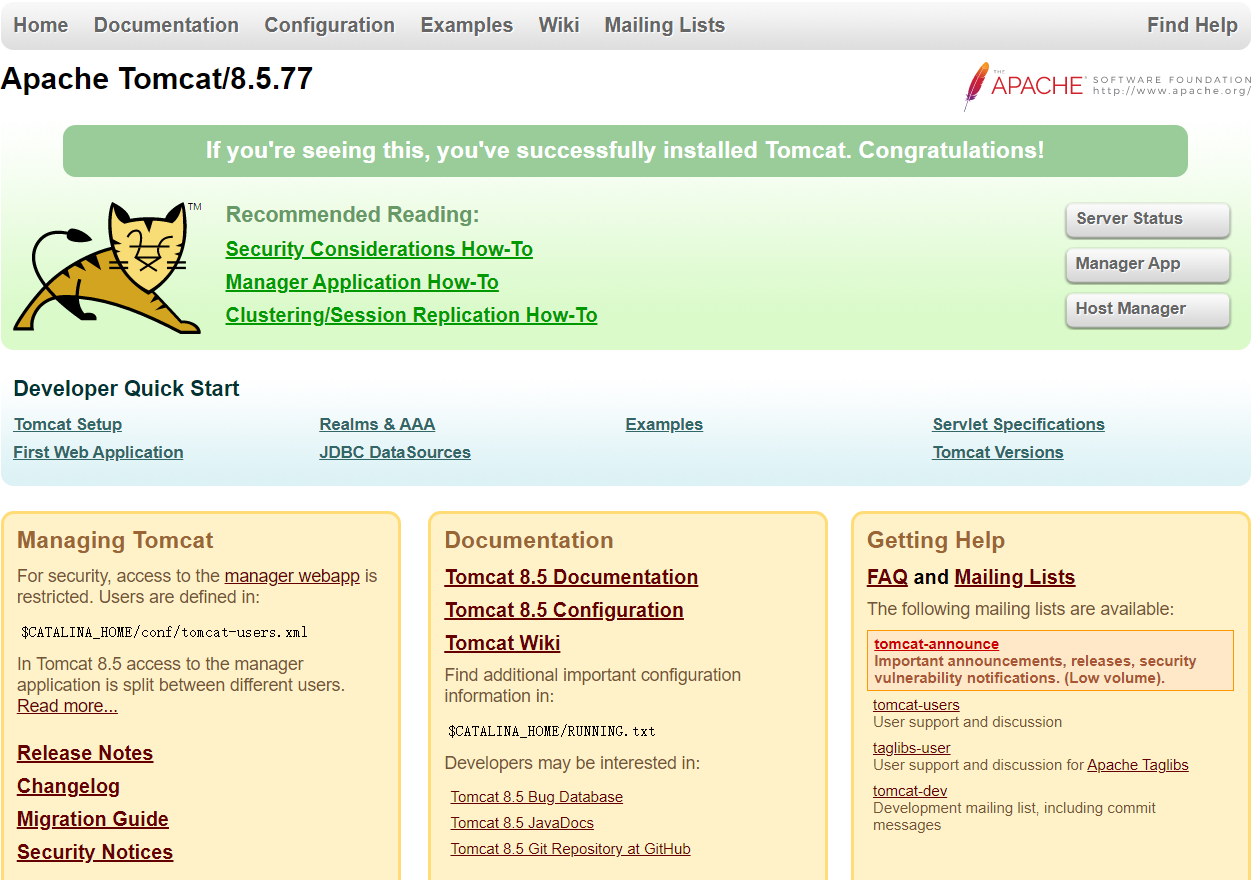The image size is (1251, 880).
Task: Open the tomcat-users mailing list link
Action: pos(916,705)
